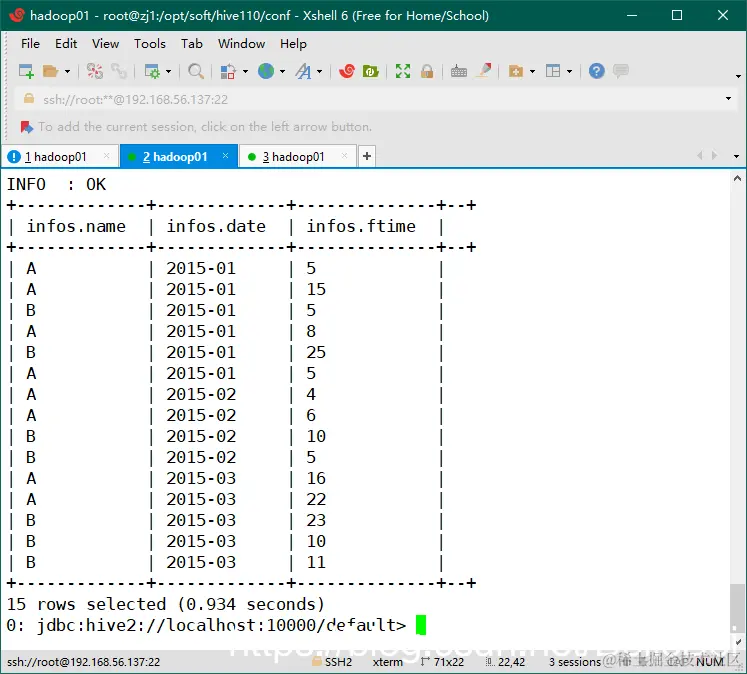Viewport: 747px width, 674px height.
Task: Click the terminal scrollbar up arrow
Action: click(737, 179)
